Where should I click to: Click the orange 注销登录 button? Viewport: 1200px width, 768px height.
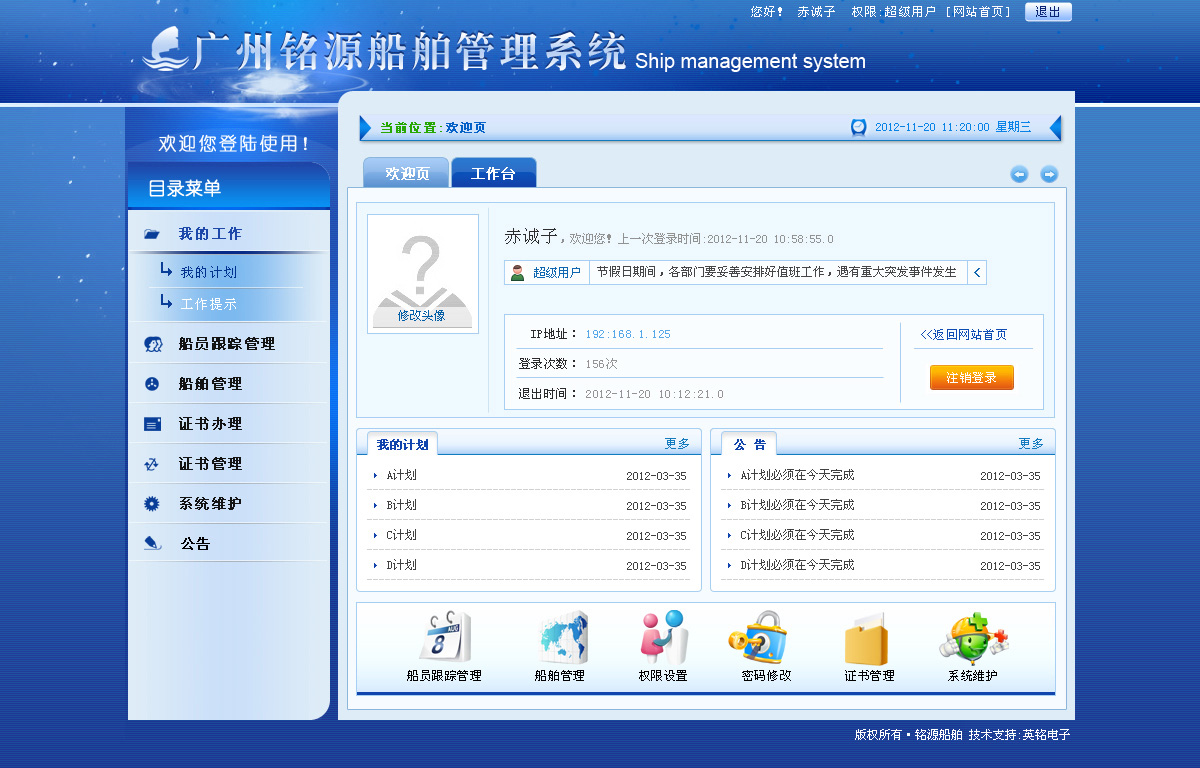(x=972, y=378)
